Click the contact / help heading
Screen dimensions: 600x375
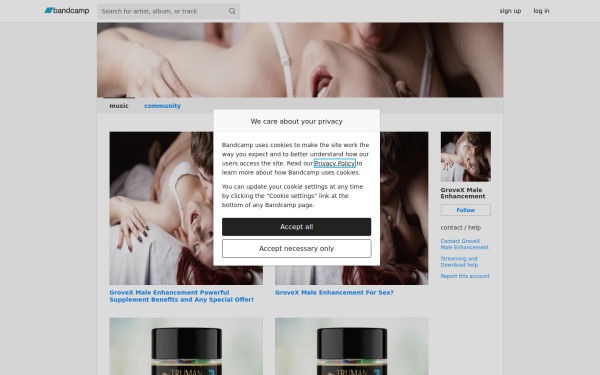[x=461, y=228]
